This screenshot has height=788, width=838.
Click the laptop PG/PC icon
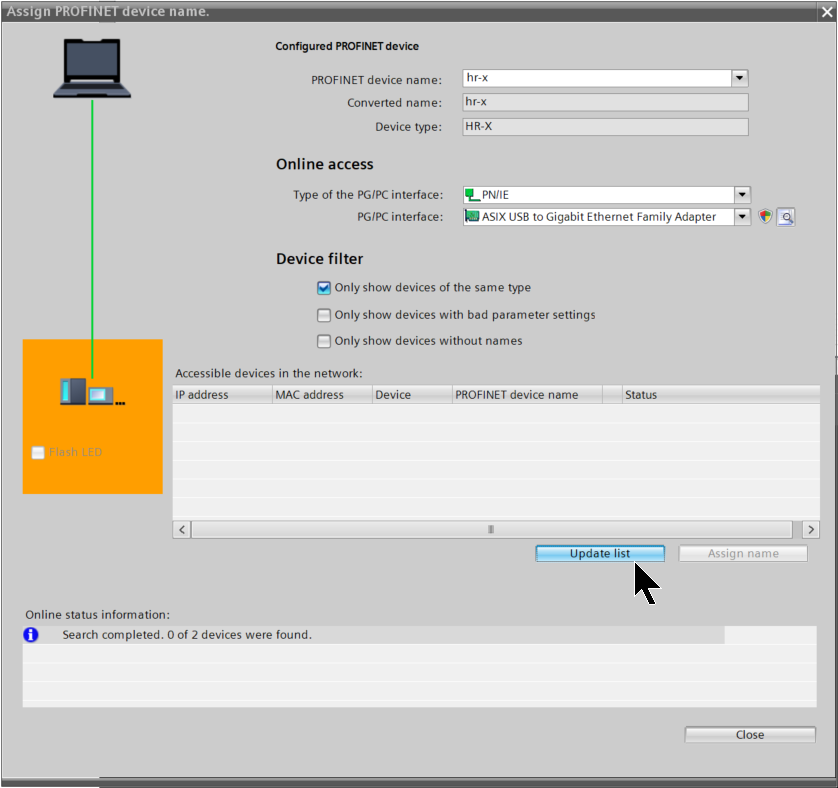pyautogui.click(x=92, y=68)
